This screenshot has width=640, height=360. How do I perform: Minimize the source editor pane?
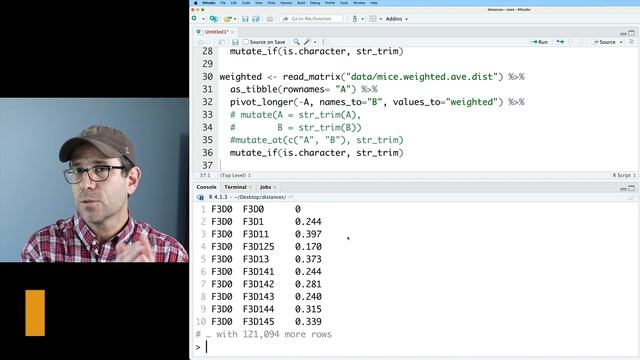click(623, 33)
